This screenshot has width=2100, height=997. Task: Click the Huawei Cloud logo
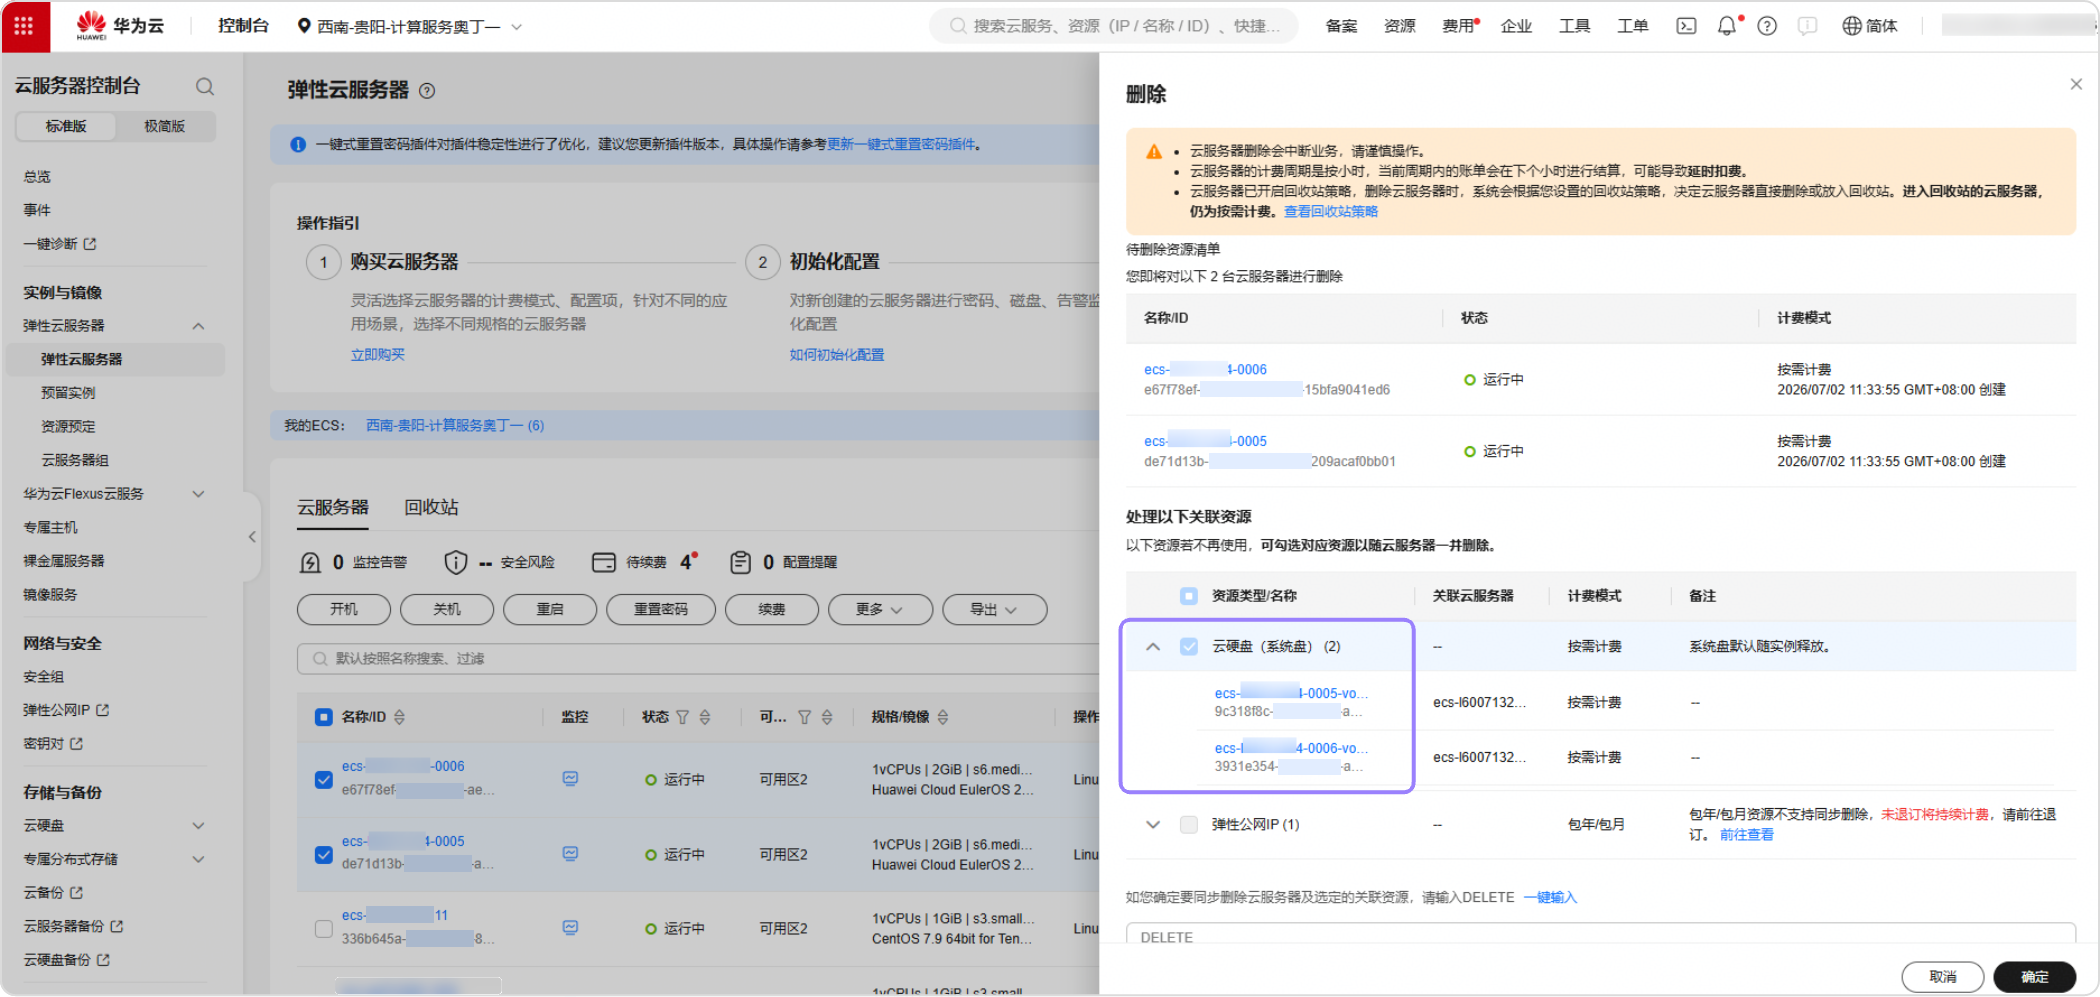tap(120, 26)
